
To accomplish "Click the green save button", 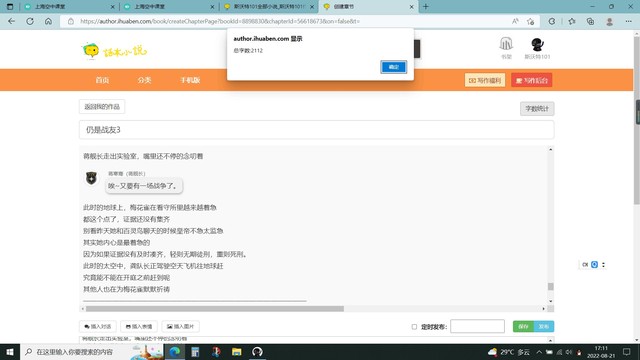I will pos(523,327).
